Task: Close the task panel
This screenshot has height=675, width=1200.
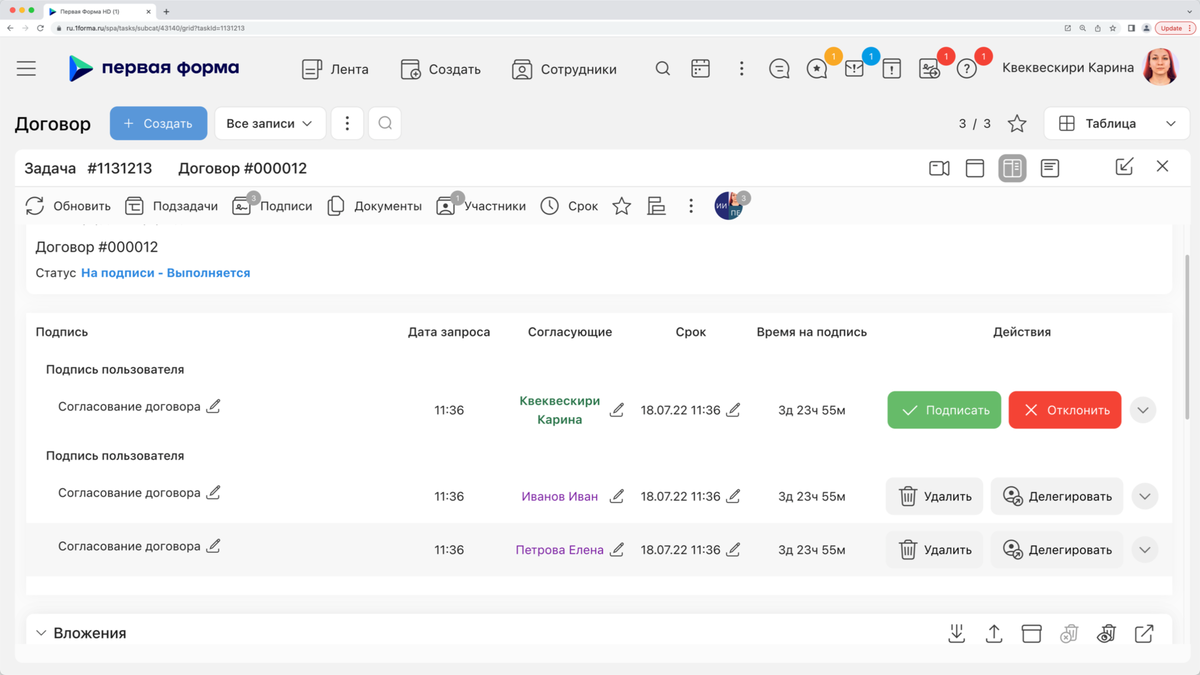Action: pos(1162,167)
